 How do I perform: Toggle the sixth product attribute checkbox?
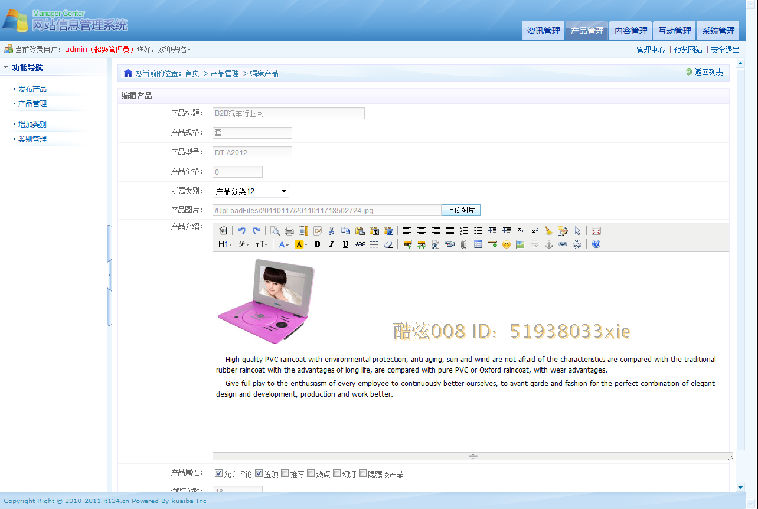pyautogui.click(x=363, y=473)
